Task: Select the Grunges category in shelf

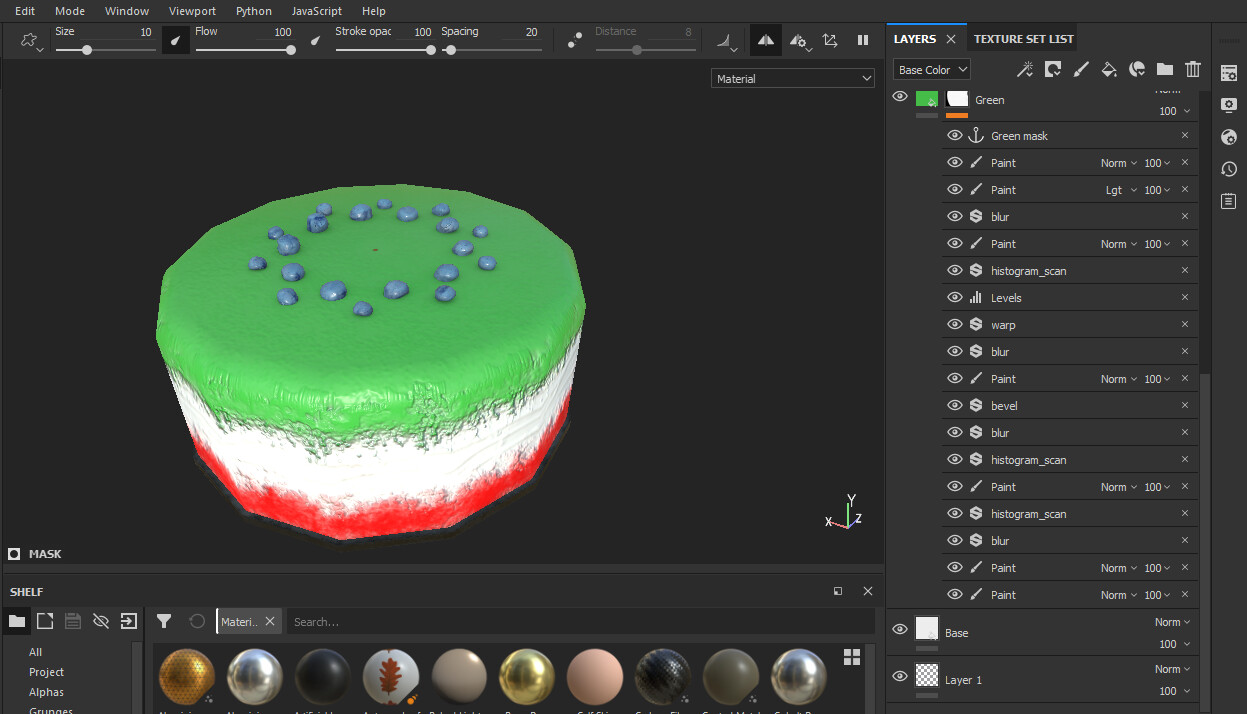Action: (52, 709)
